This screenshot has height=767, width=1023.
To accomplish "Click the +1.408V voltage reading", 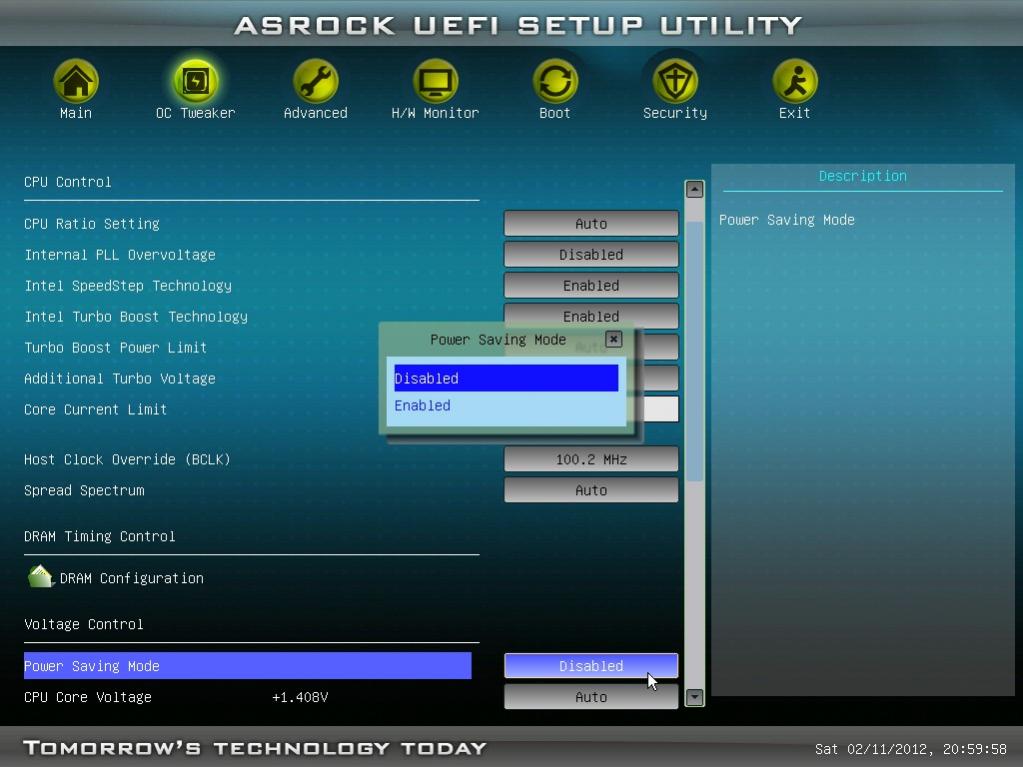I will (300, 697).
